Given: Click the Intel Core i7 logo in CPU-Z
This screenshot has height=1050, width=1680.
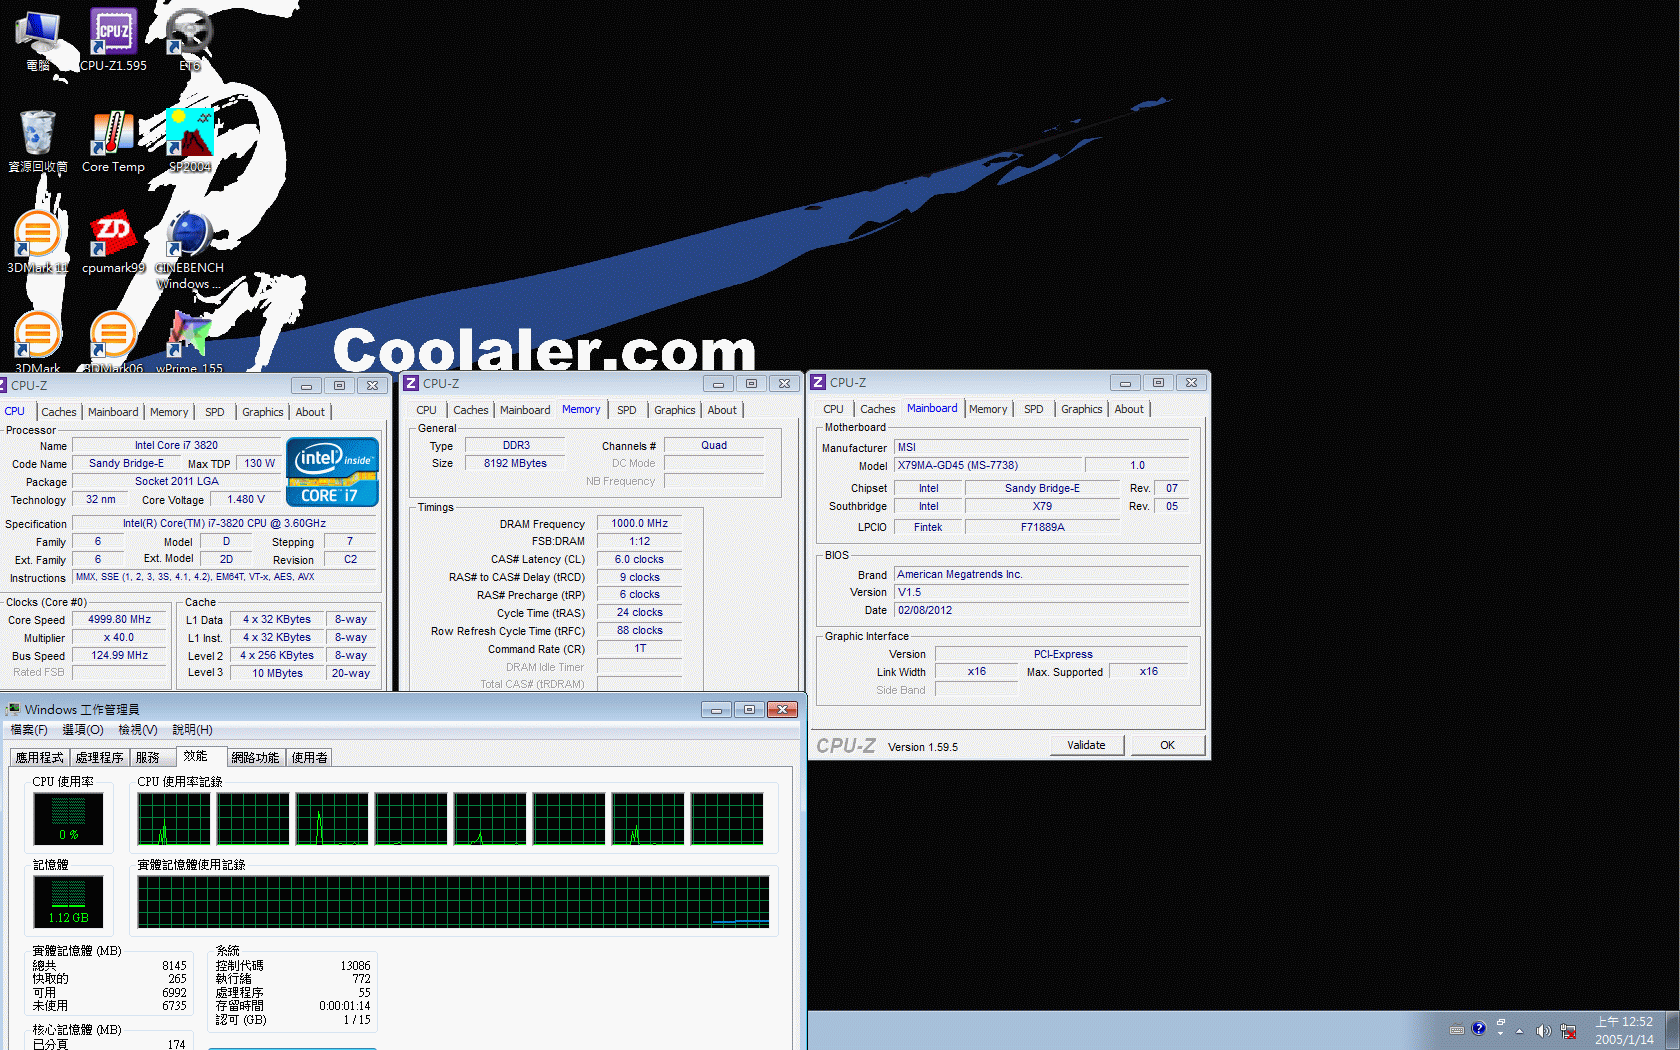Looking at the screenshot, I should tap(332, 472).
